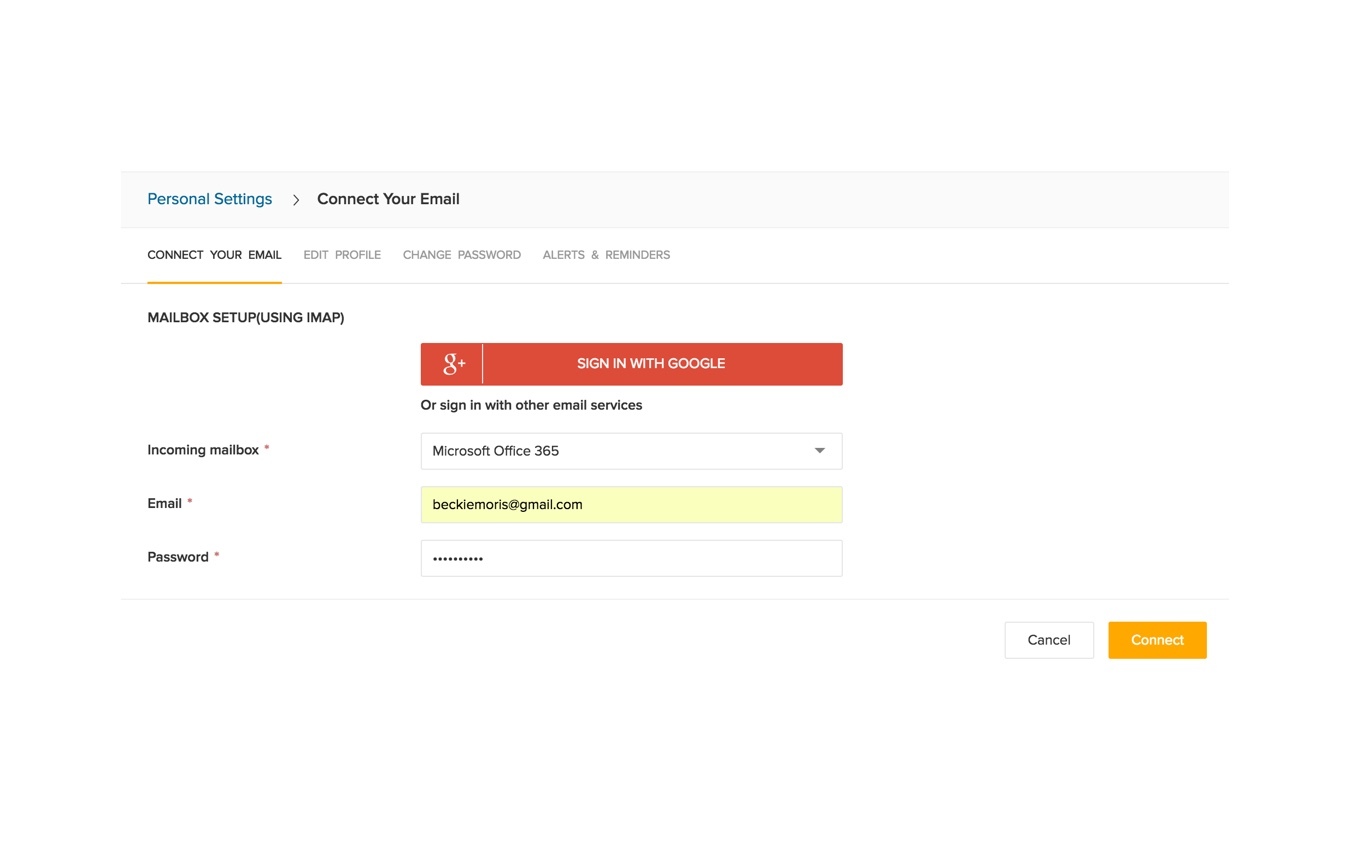
Task: Open the CHANGE PASSWORD tab
Action: coord(461,255)
